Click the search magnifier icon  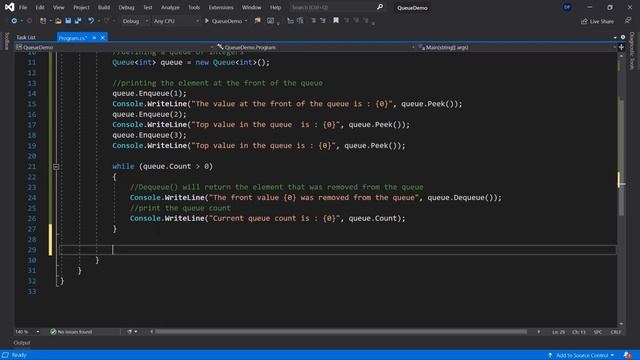[x=380, y=7]
